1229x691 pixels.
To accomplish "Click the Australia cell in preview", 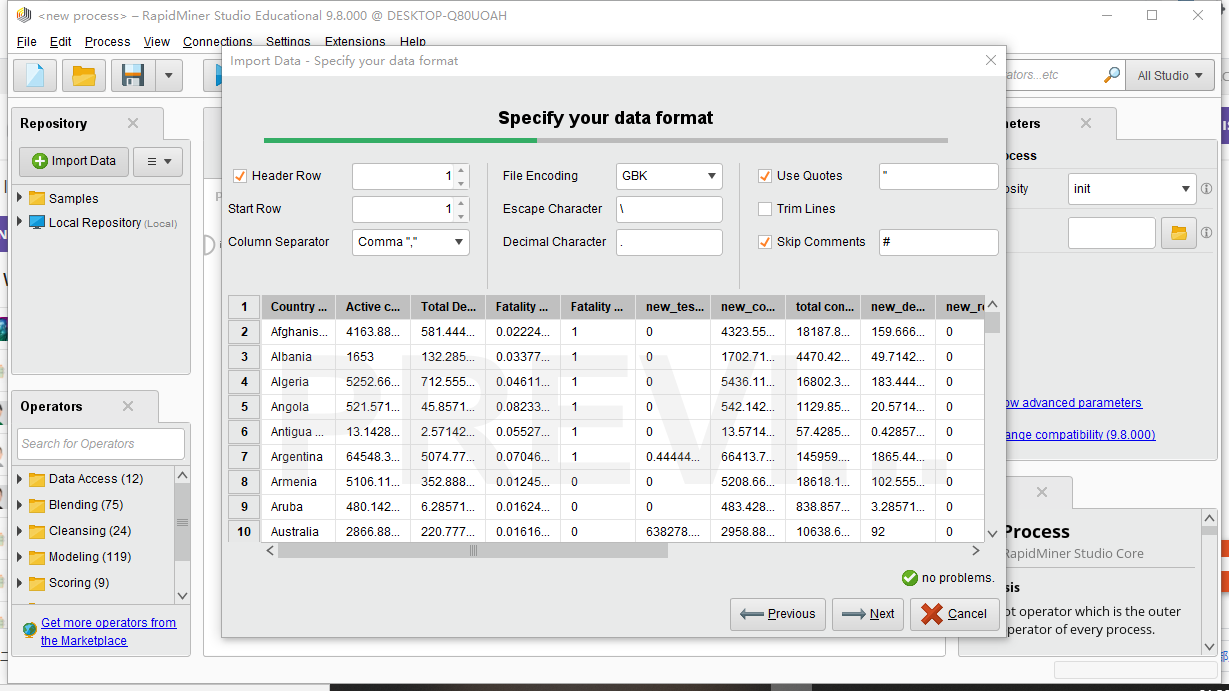I will click(x=298, y=532).
